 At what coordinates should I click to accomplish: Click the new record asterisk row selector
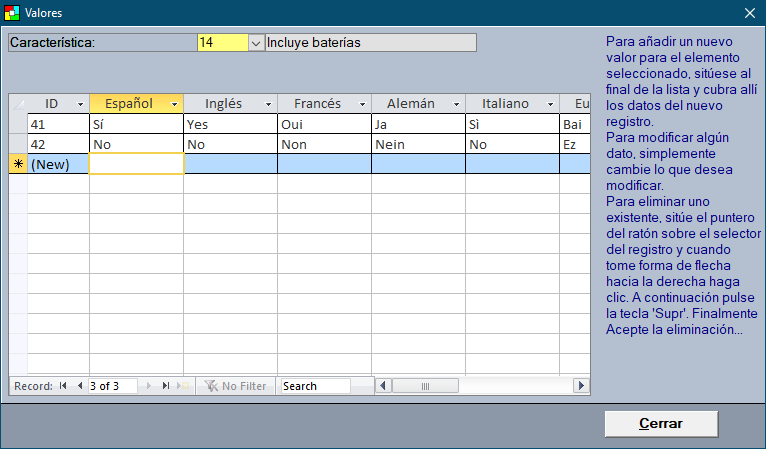pos(18,164)
